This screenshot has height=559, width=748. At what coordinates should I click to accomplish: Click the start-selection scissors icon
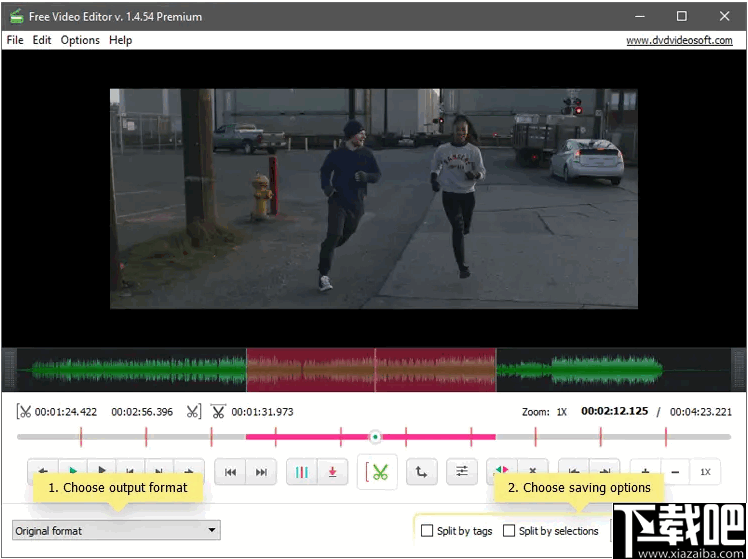[24, 412]
